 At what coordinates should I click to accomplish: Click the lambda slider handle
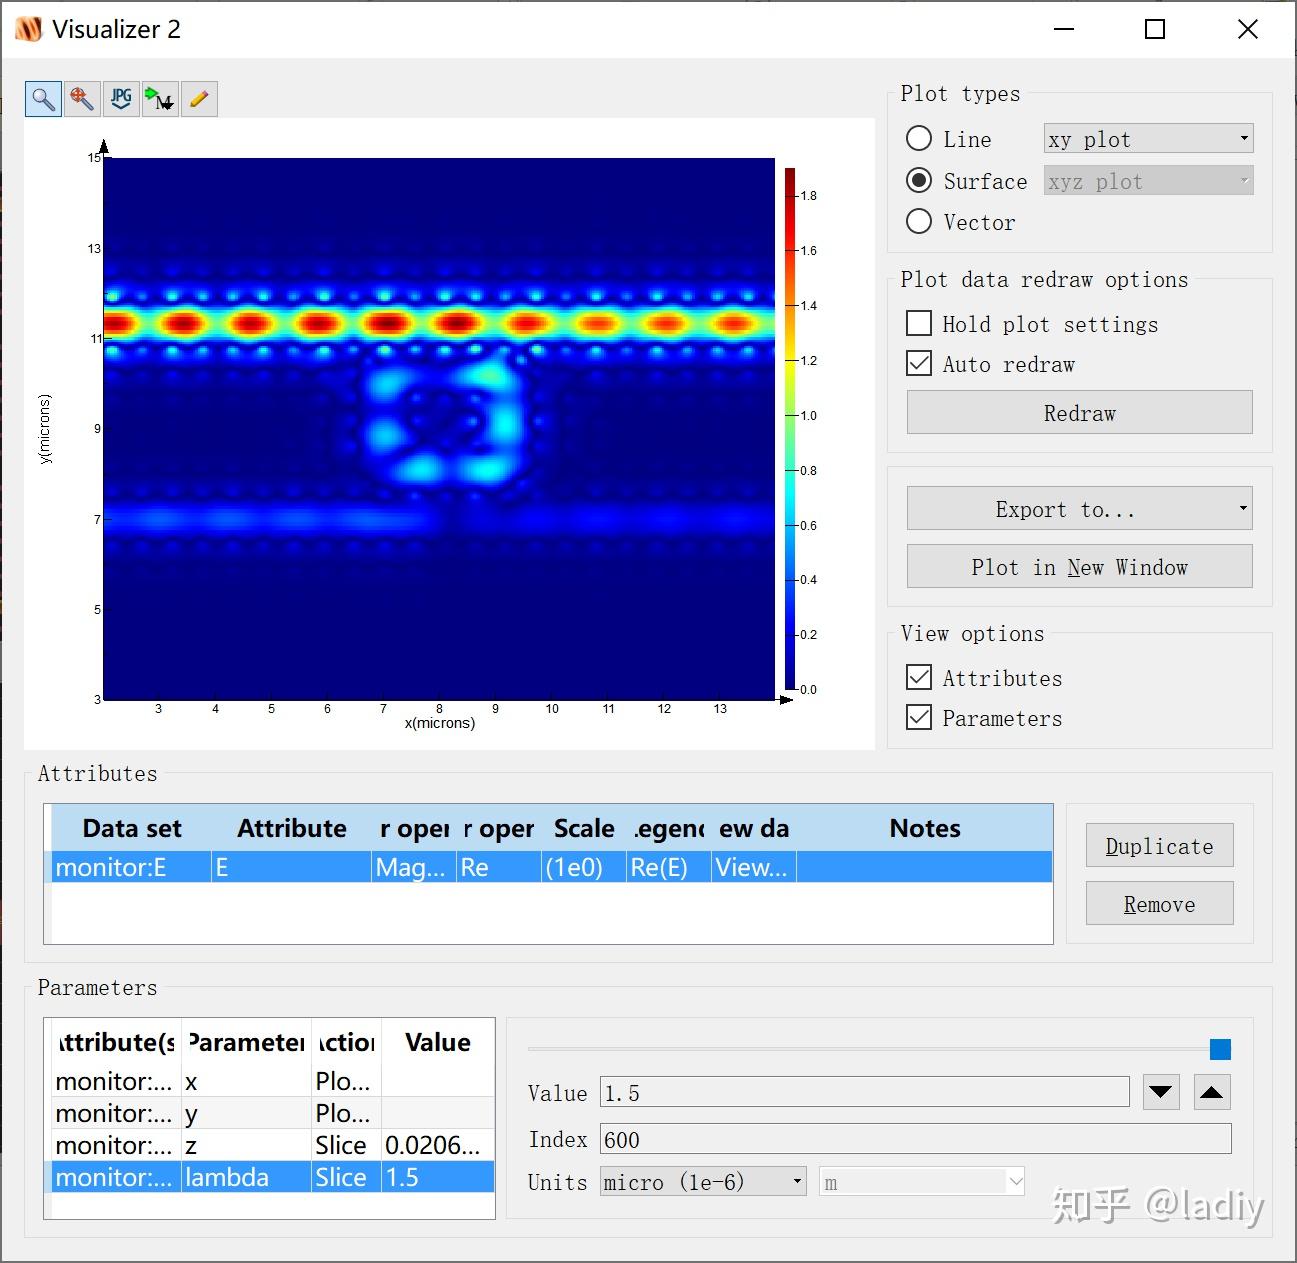1220,1049
